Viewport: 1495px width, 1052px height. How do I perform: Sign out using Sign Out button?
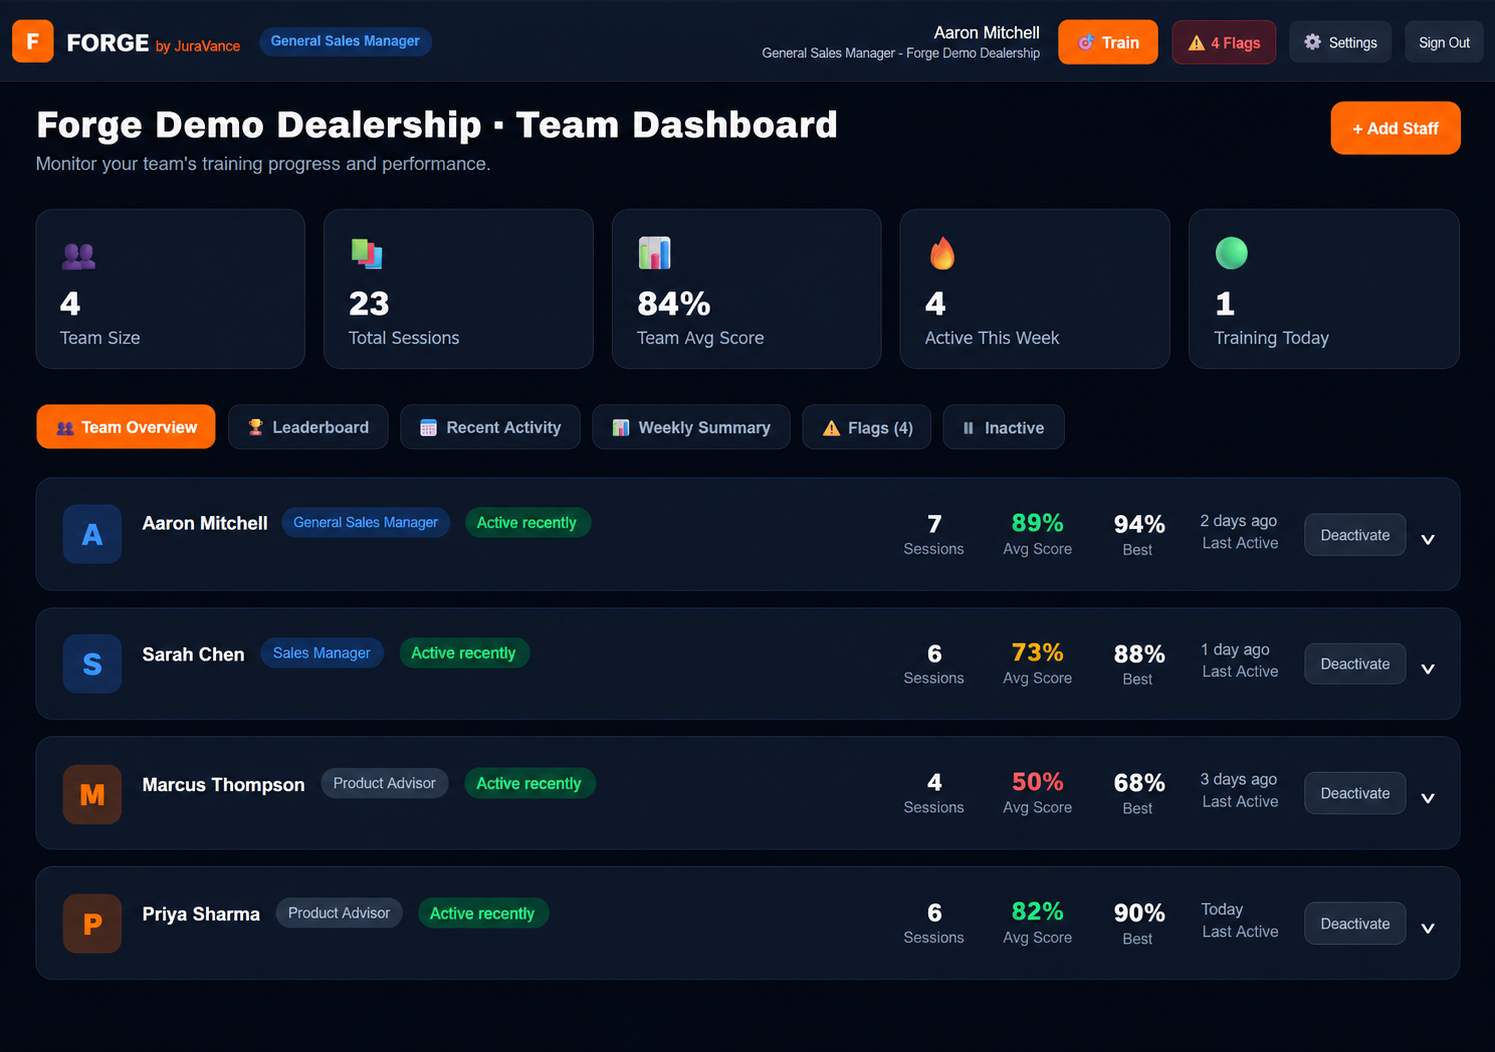tap(1444, 42)
